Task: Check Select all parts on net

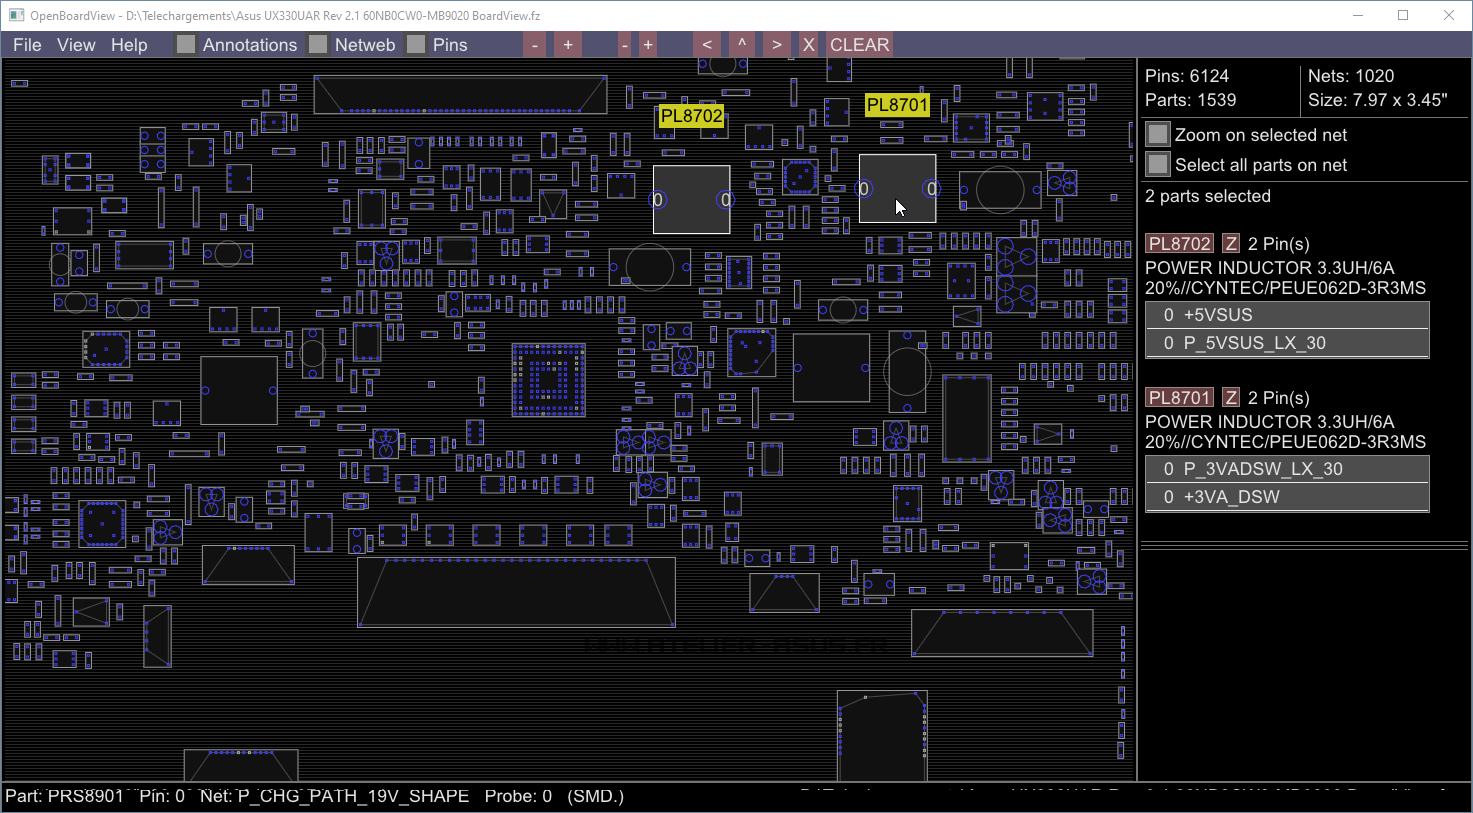Action: coord(1158,164)
